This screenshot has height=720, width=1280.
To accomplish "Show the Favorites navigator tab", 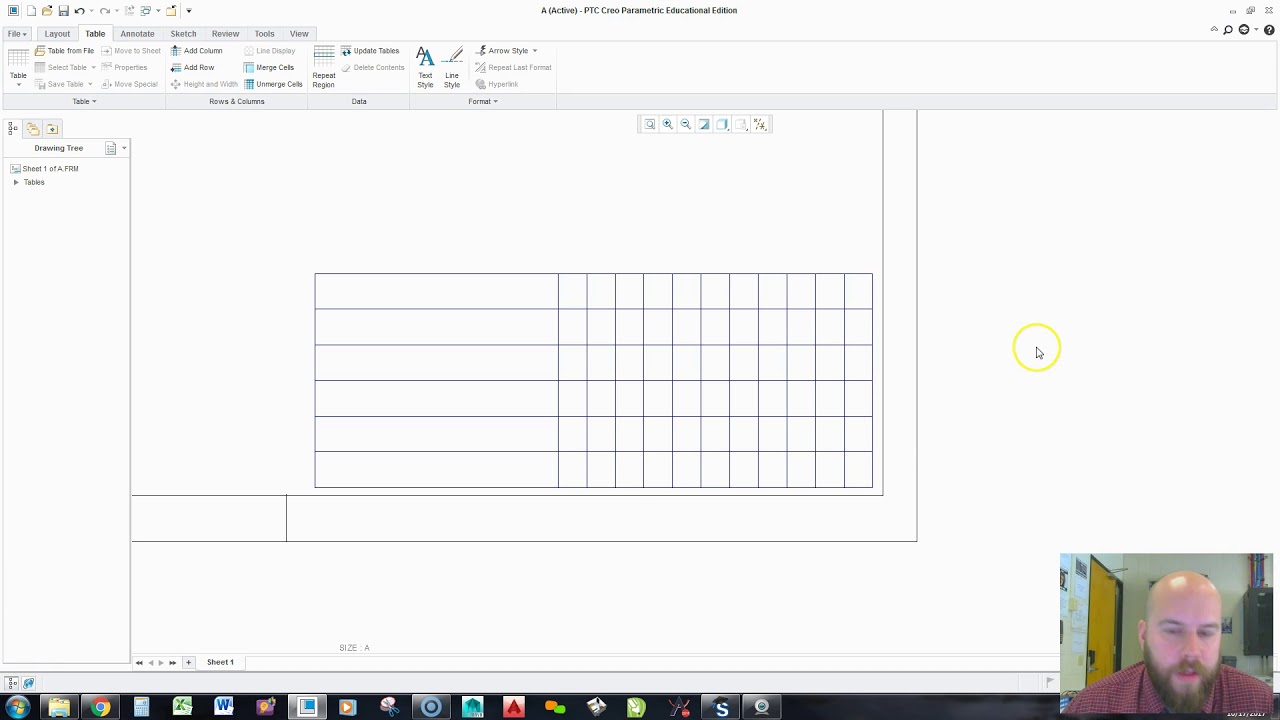I will click(x=52, y=128).
